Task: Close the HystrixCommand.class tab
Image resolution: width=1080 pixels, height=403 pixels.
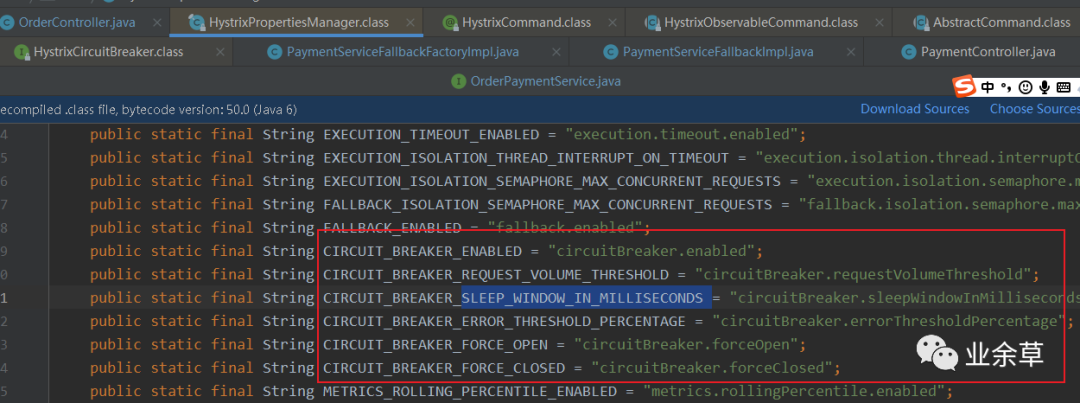Action: (612, 23)
